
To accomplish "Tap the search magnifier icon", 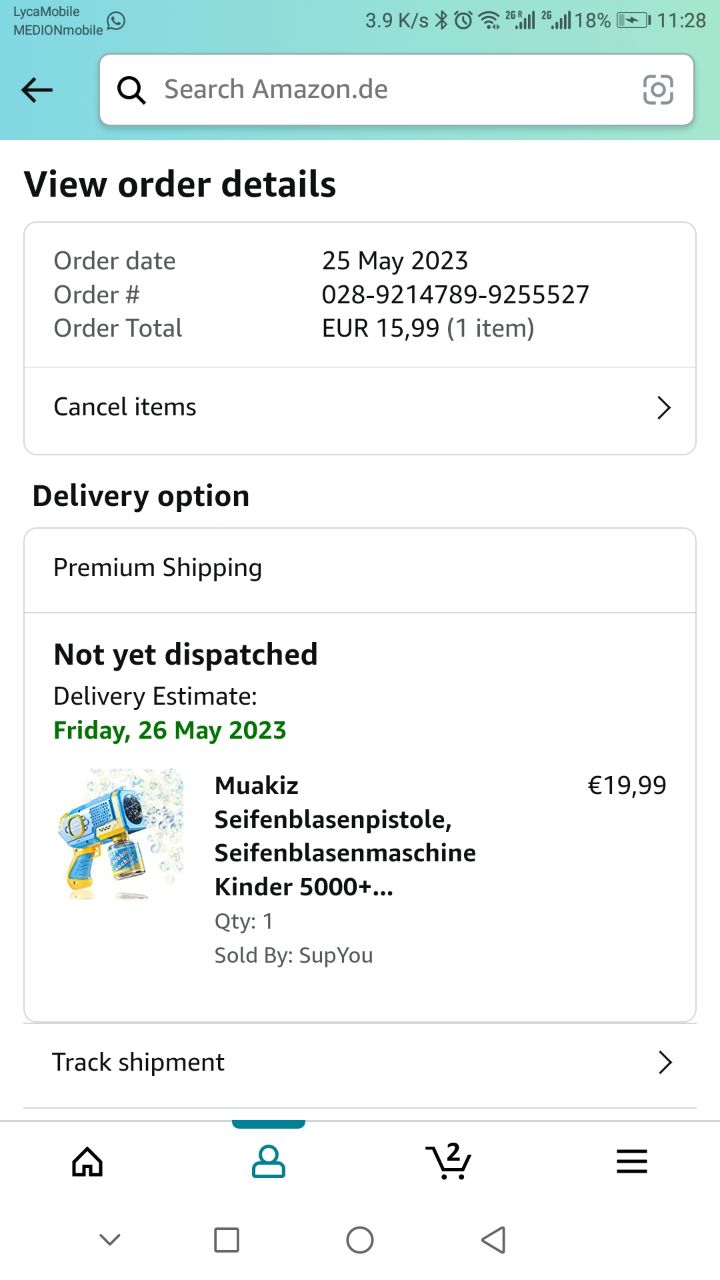I will (x=131, y=90).
